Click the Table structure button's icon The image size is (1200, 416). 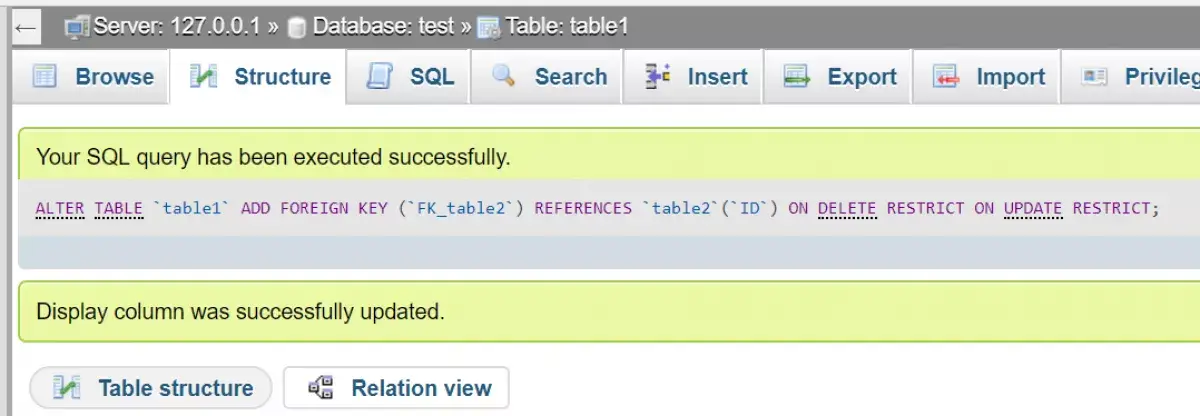67,388
